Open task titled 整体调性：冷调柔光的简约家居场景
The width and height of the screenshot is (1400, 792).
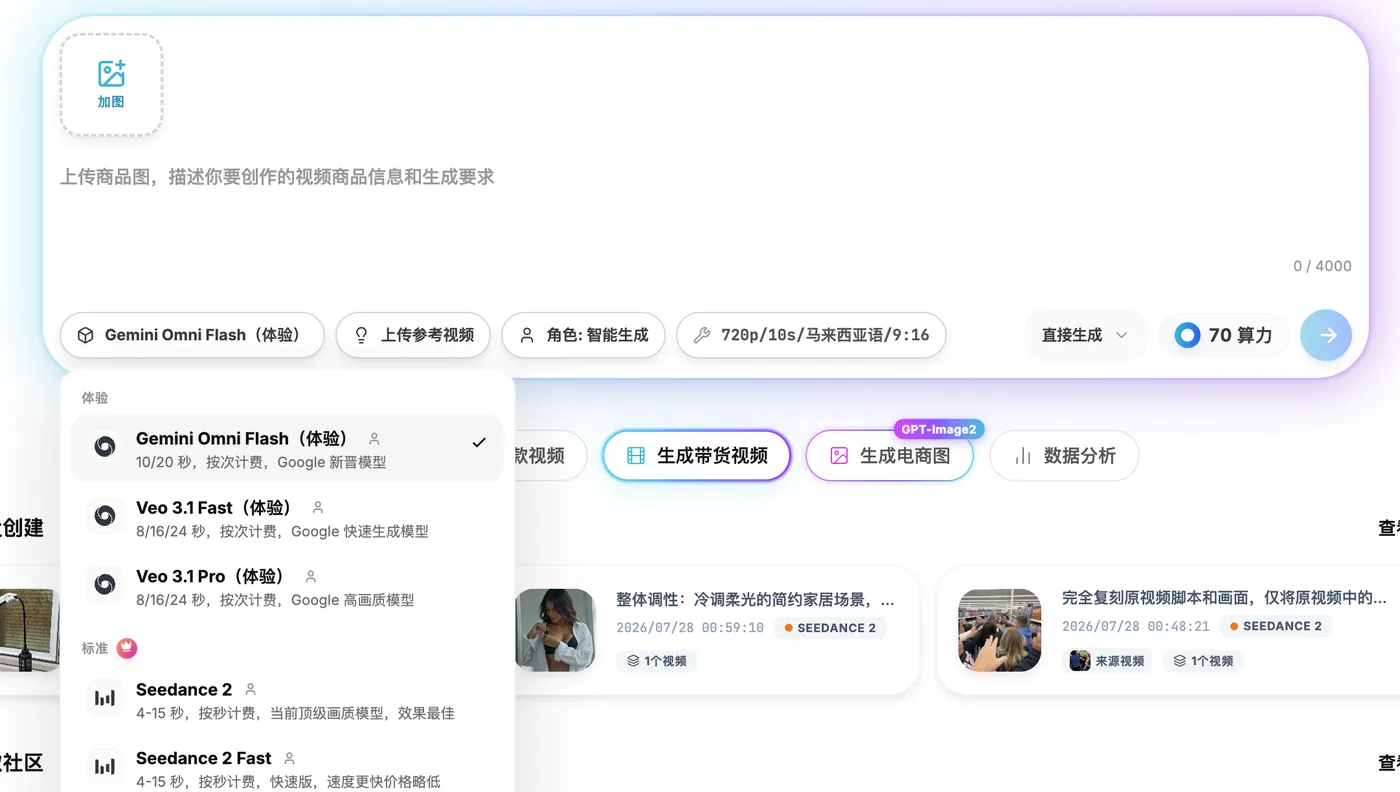click(755, 599)
